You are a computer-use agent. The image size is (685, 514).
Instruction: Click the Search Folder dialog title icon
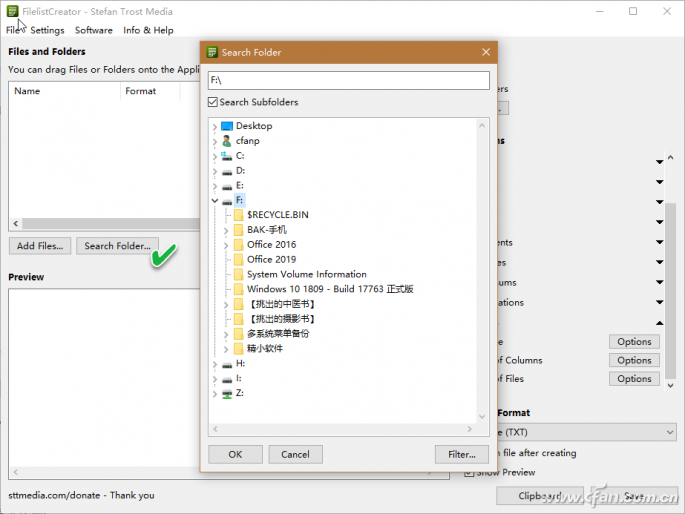[212, 52]
